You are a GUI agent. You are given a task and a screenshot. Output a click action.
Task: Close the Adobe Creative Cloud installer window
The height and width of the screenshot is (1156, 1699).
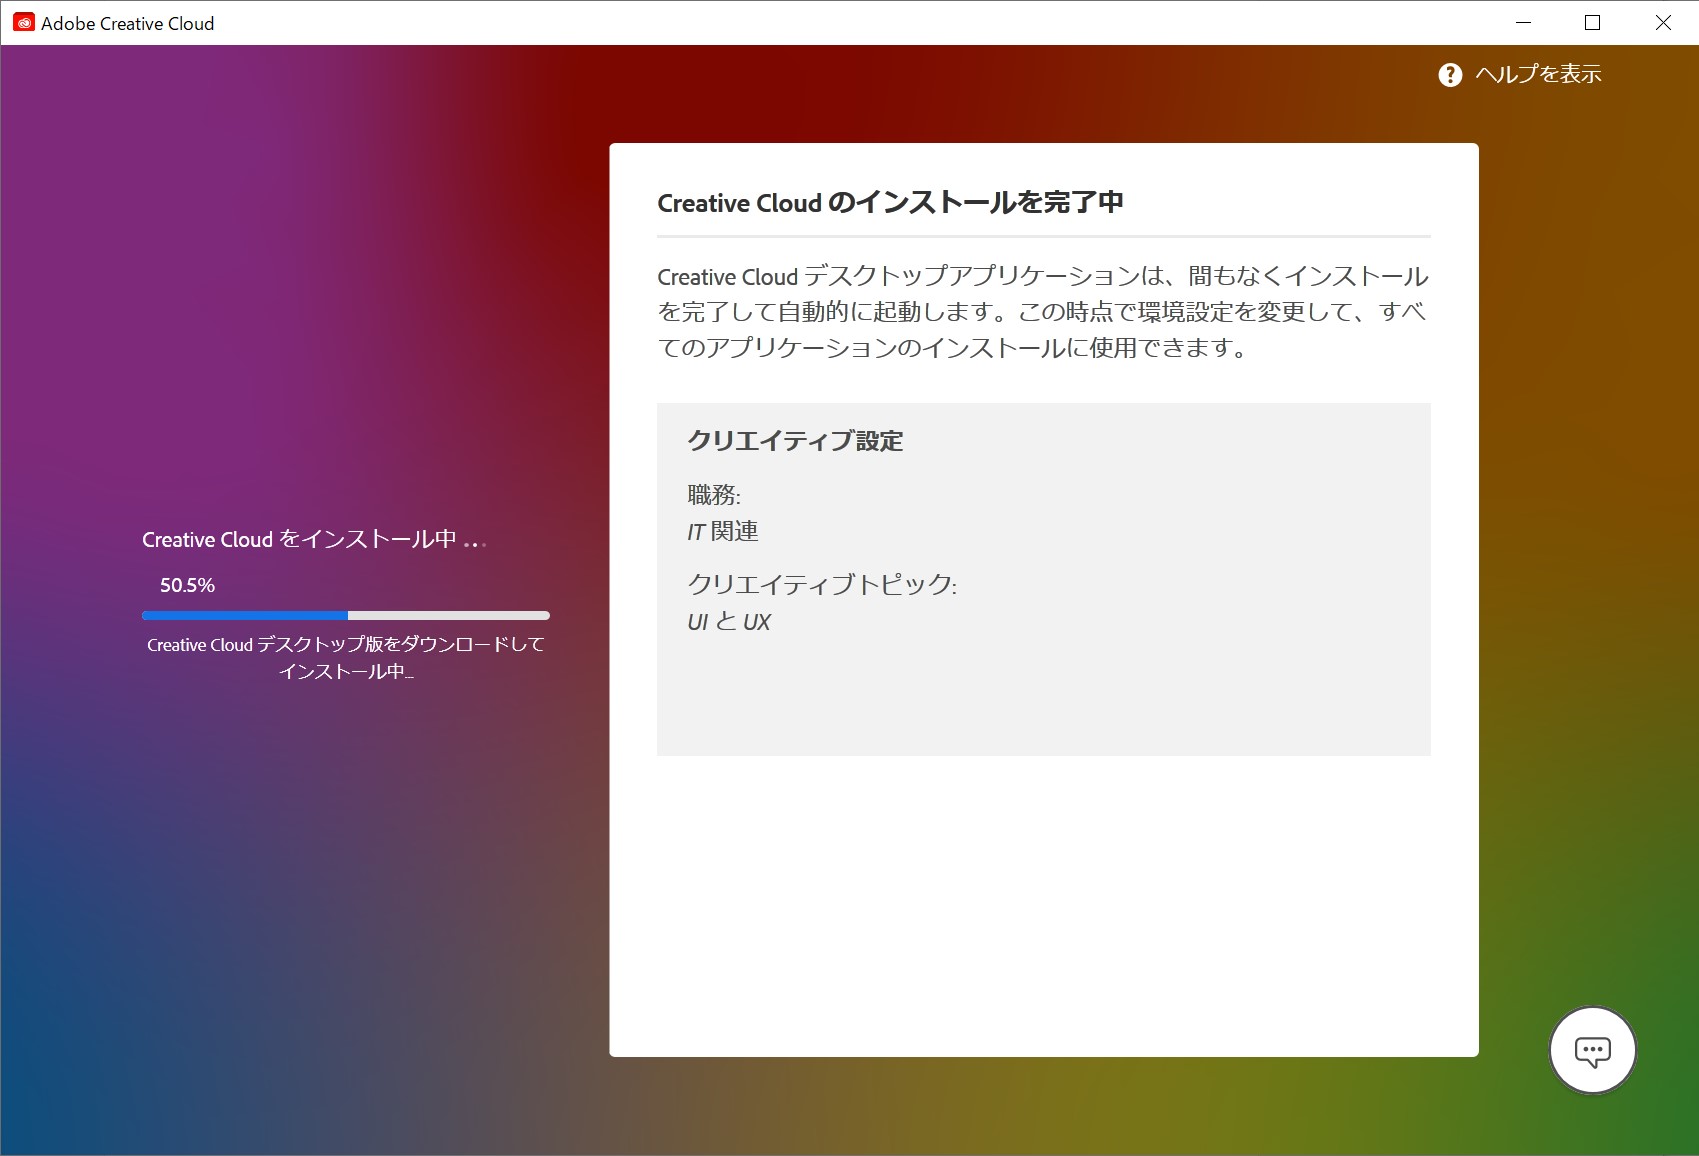pos(1663,22)
